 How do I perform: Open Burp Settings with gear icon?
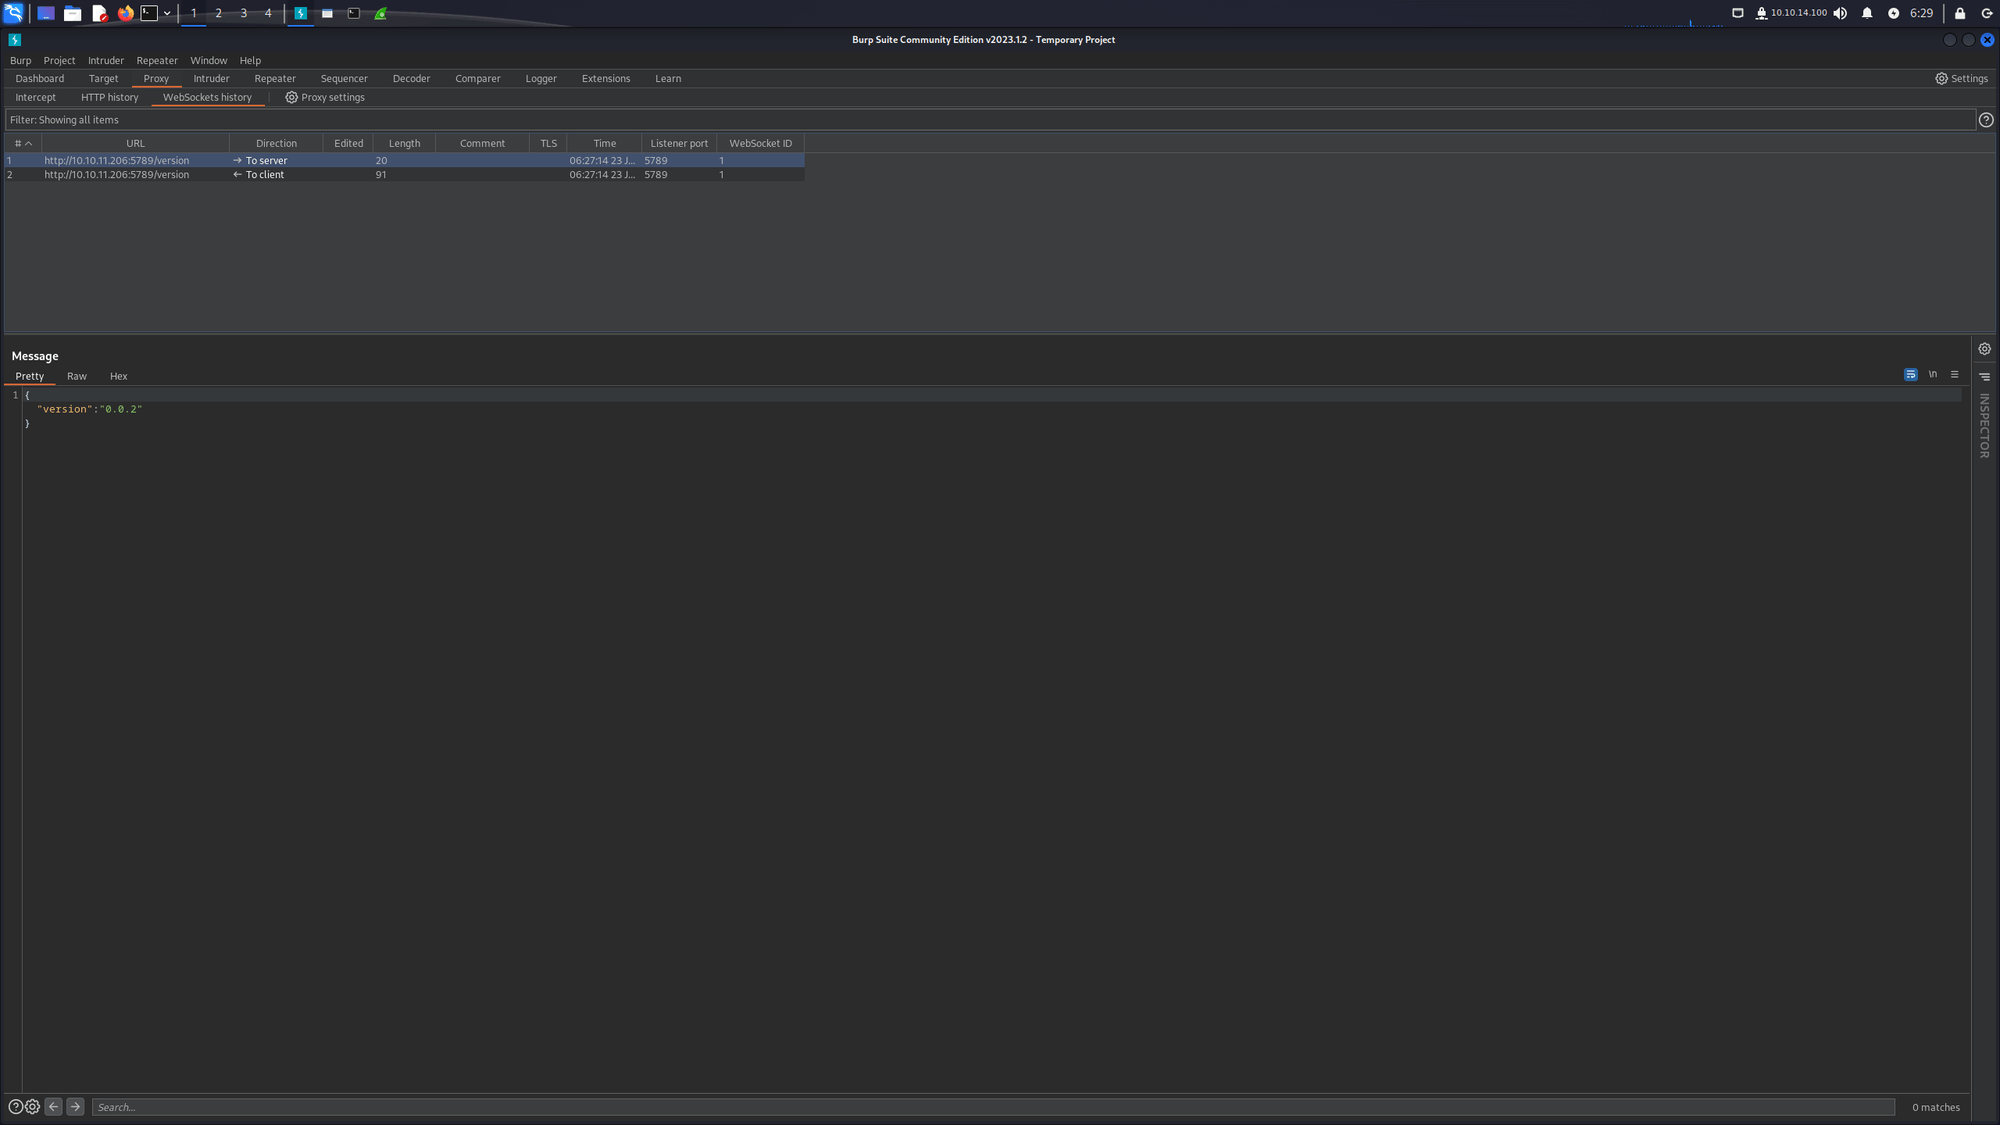pos(1961,78)
